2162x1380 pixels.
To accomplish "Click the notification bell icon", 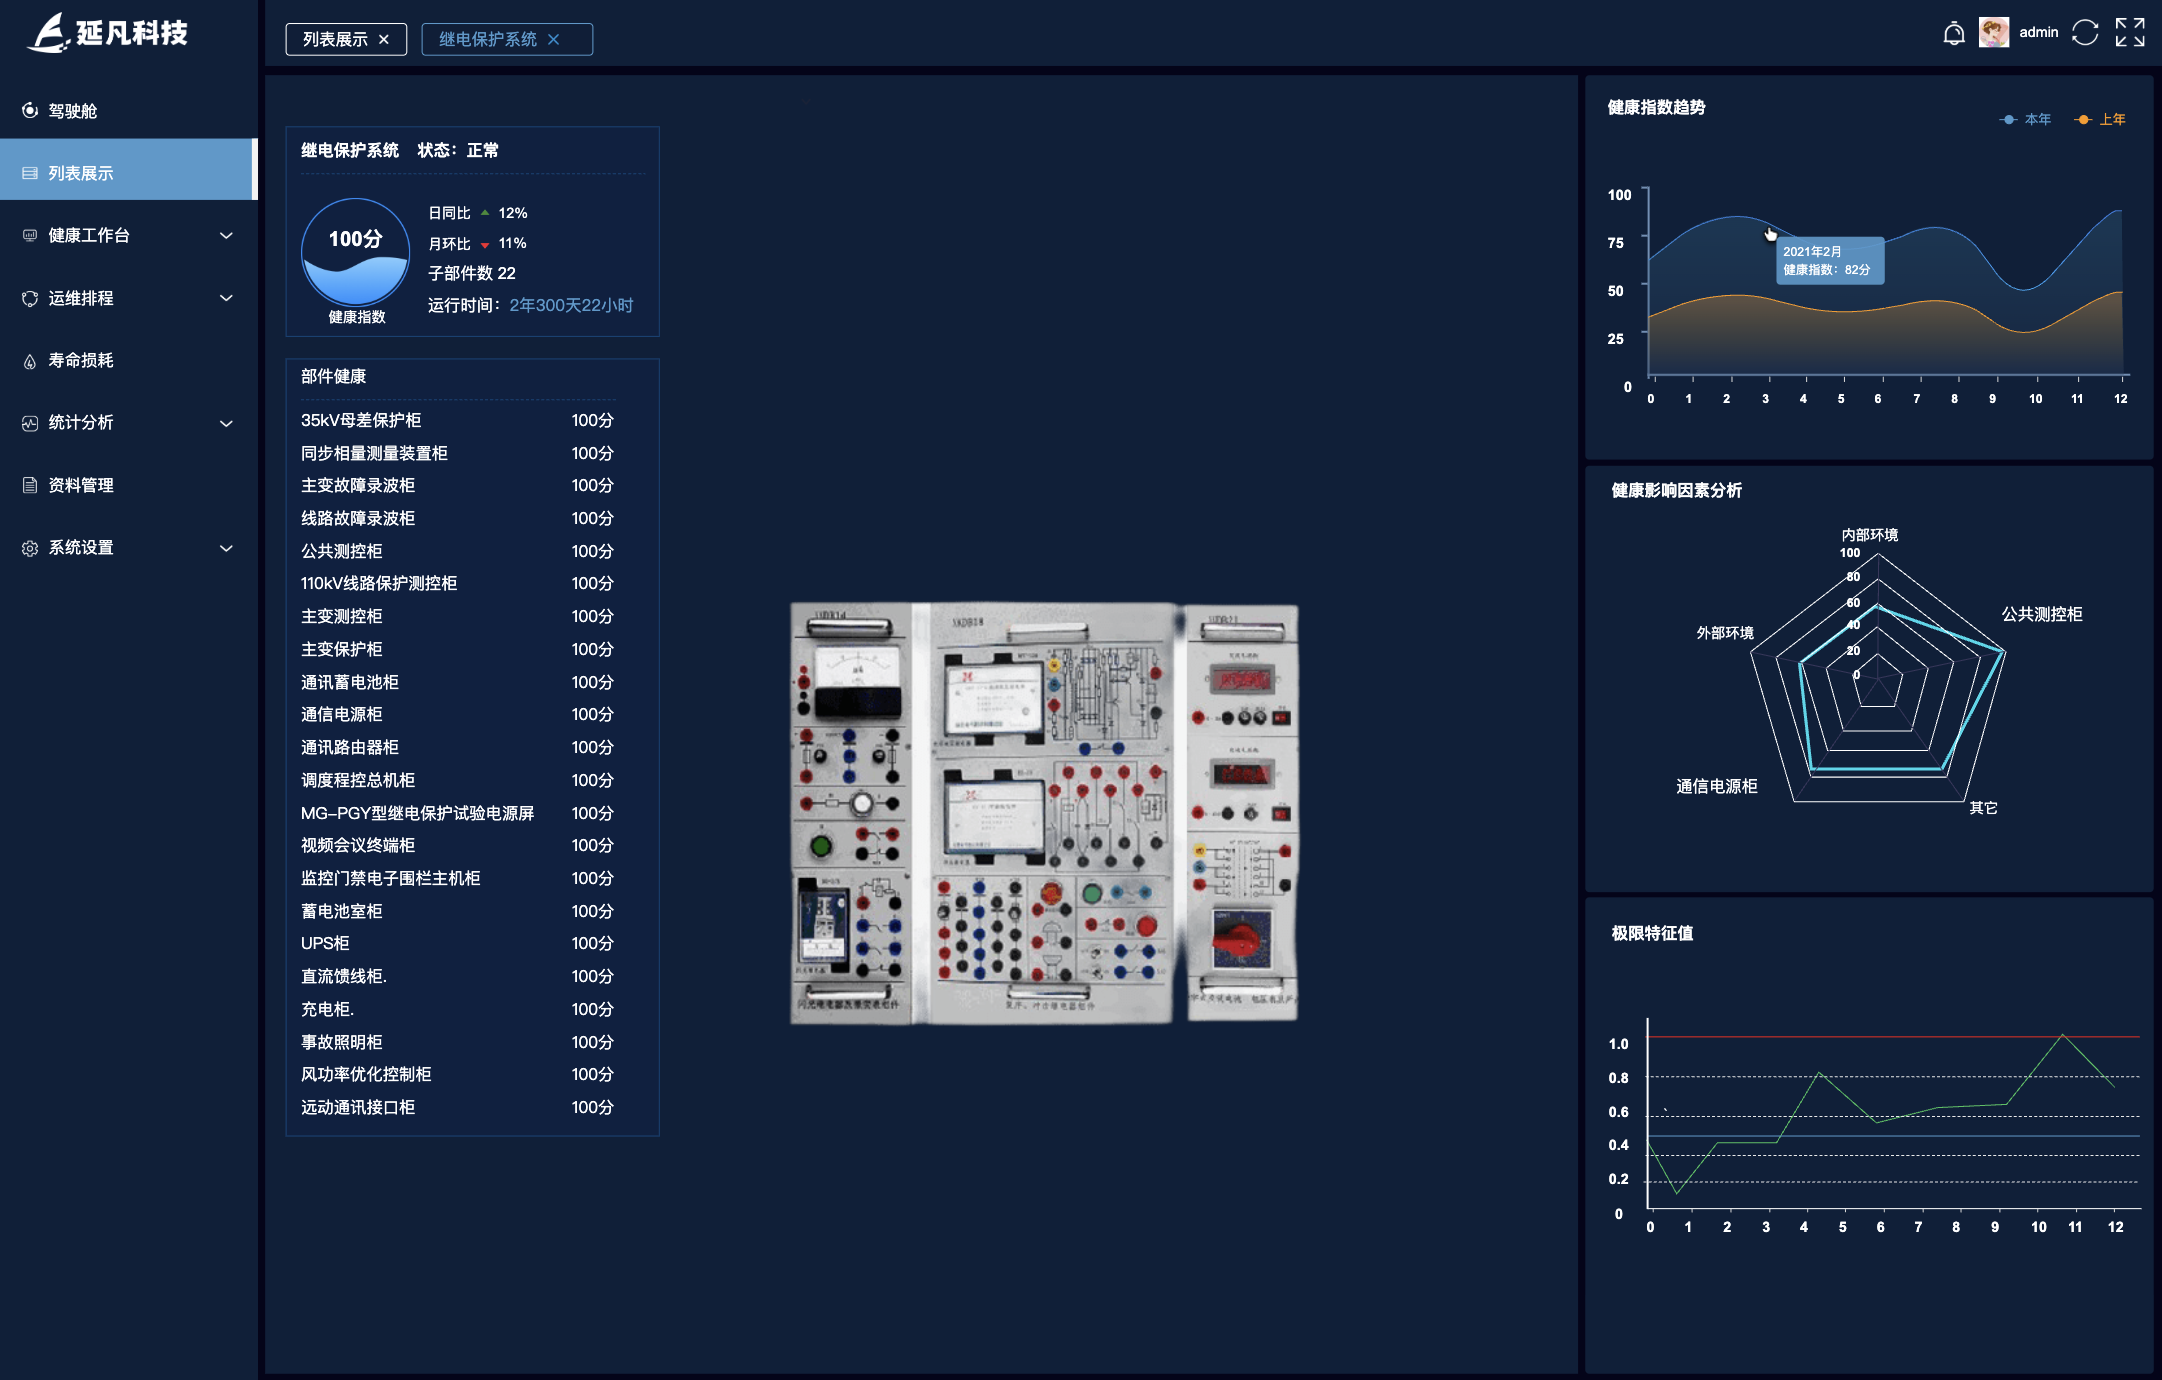I will pos(1953,34).
